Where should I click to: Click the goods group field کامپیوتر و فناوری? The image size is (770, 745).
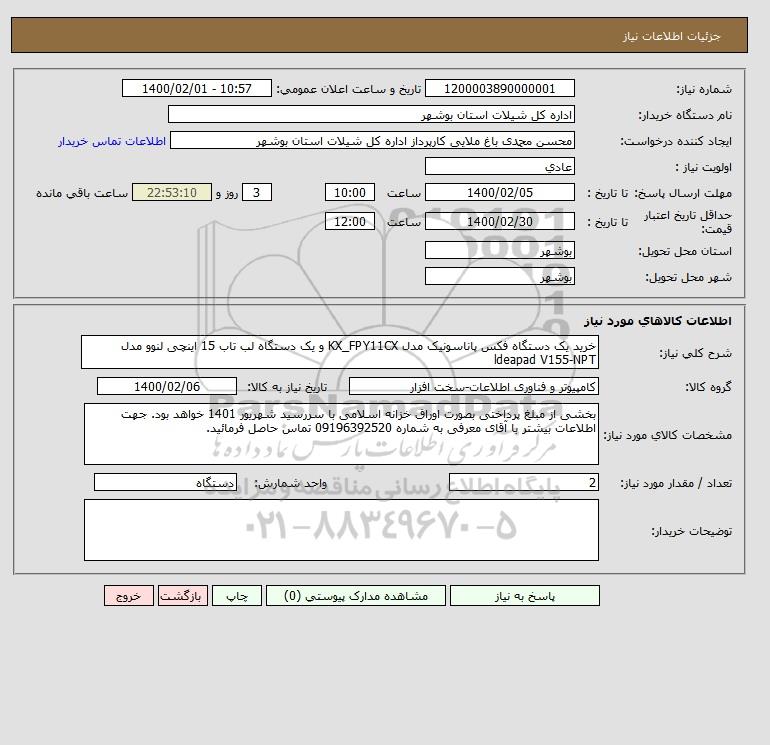click(473, 386)
